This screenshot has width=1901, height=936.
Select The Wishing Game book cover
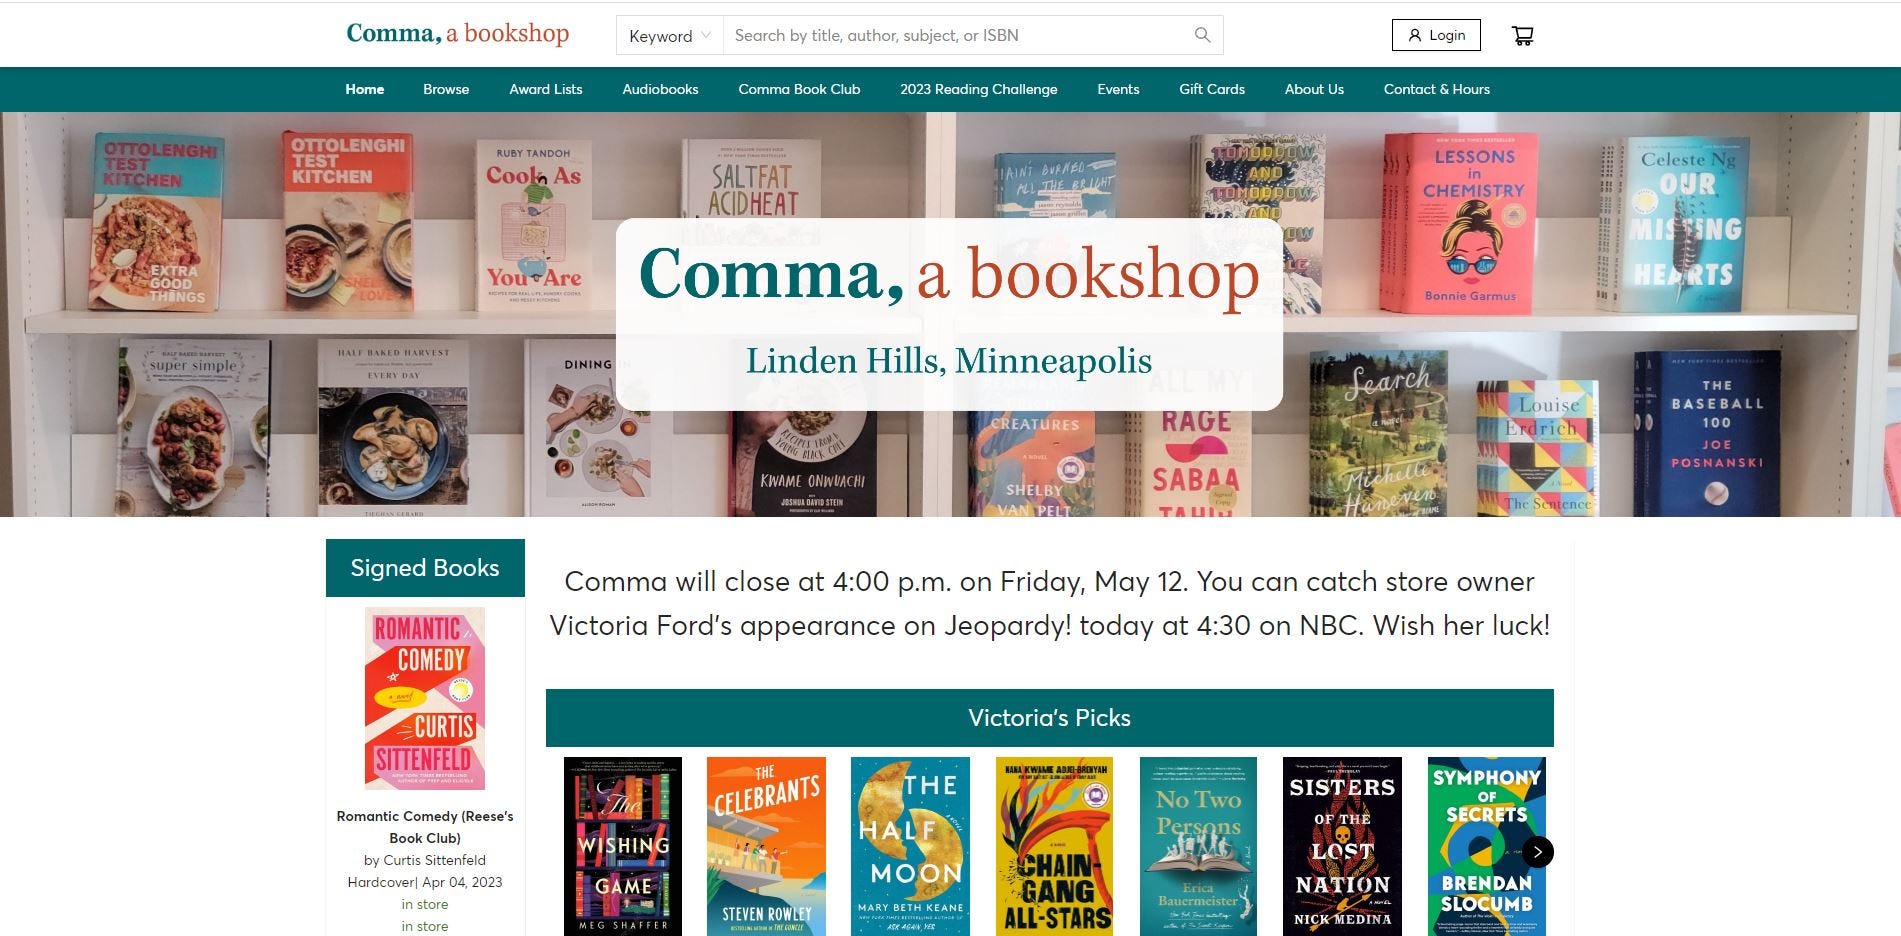coord(623,846)
